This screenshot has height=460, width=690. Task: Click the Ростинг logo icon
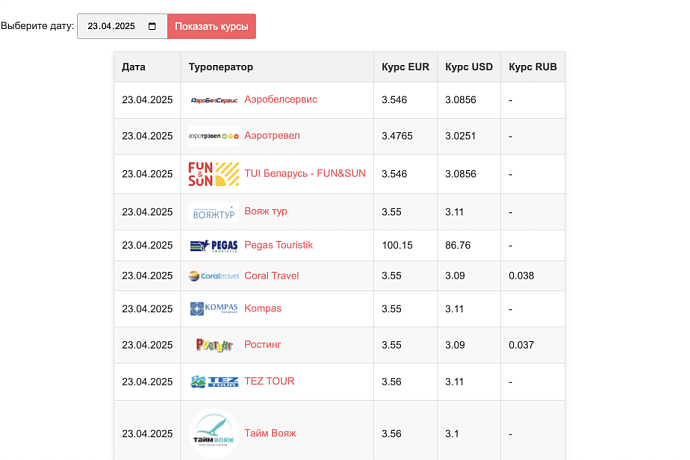213,345
